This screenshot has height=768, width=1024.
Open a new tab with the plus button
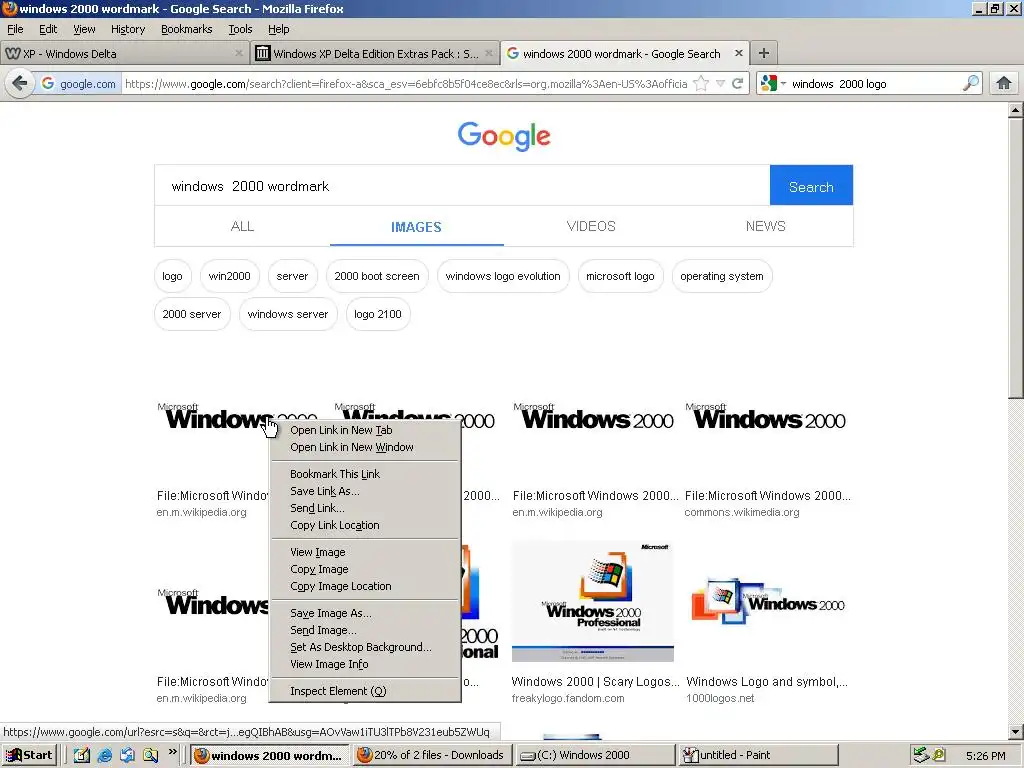tap(763, 53)
